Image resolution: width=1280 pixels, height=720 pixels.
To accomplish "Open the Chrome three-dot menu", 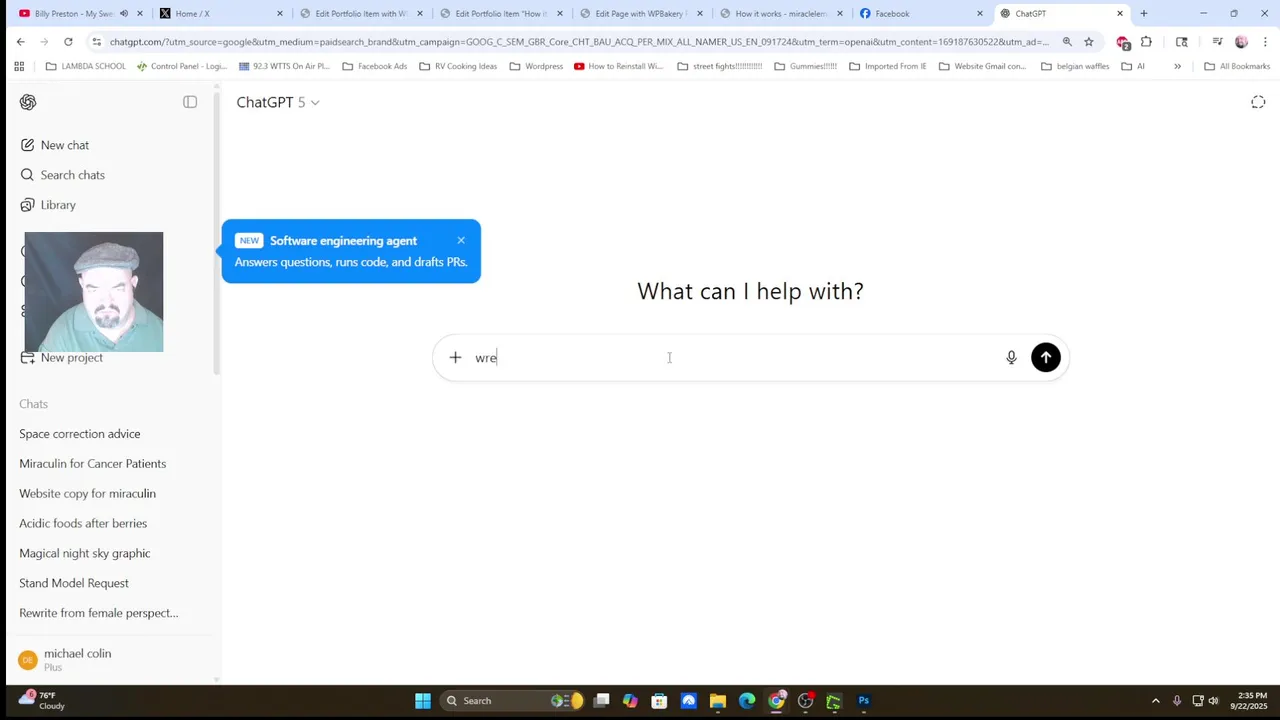I will [x=1265, y=42].
